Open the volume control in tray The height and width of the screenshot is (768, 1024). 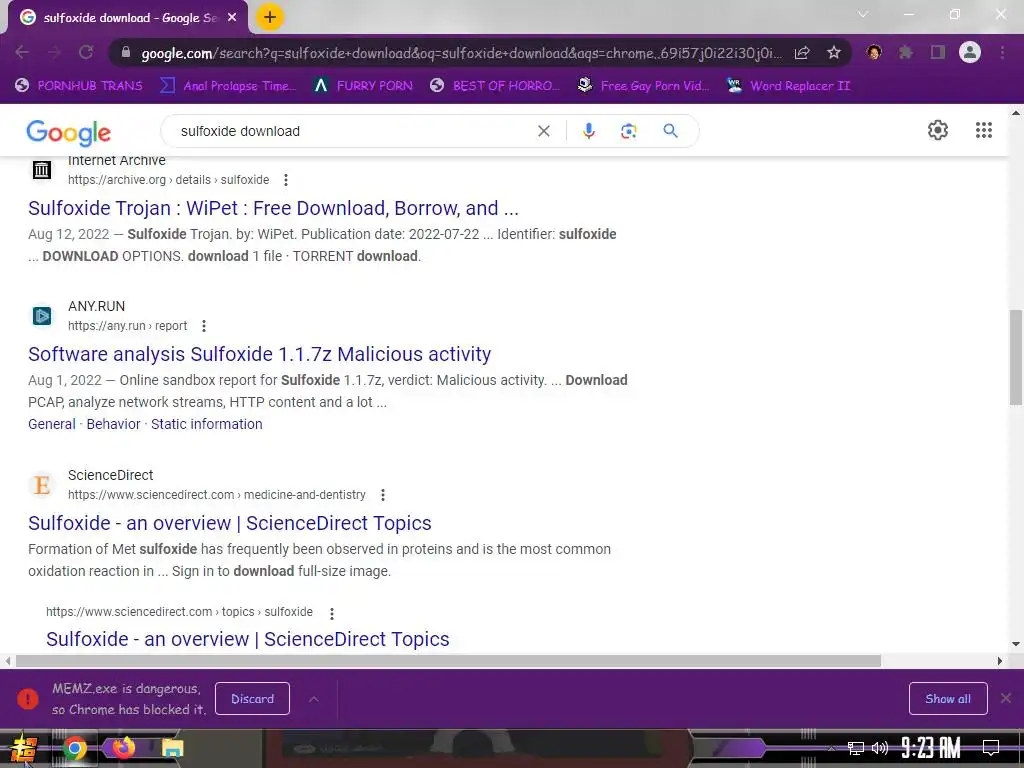(x=880, y=748)
